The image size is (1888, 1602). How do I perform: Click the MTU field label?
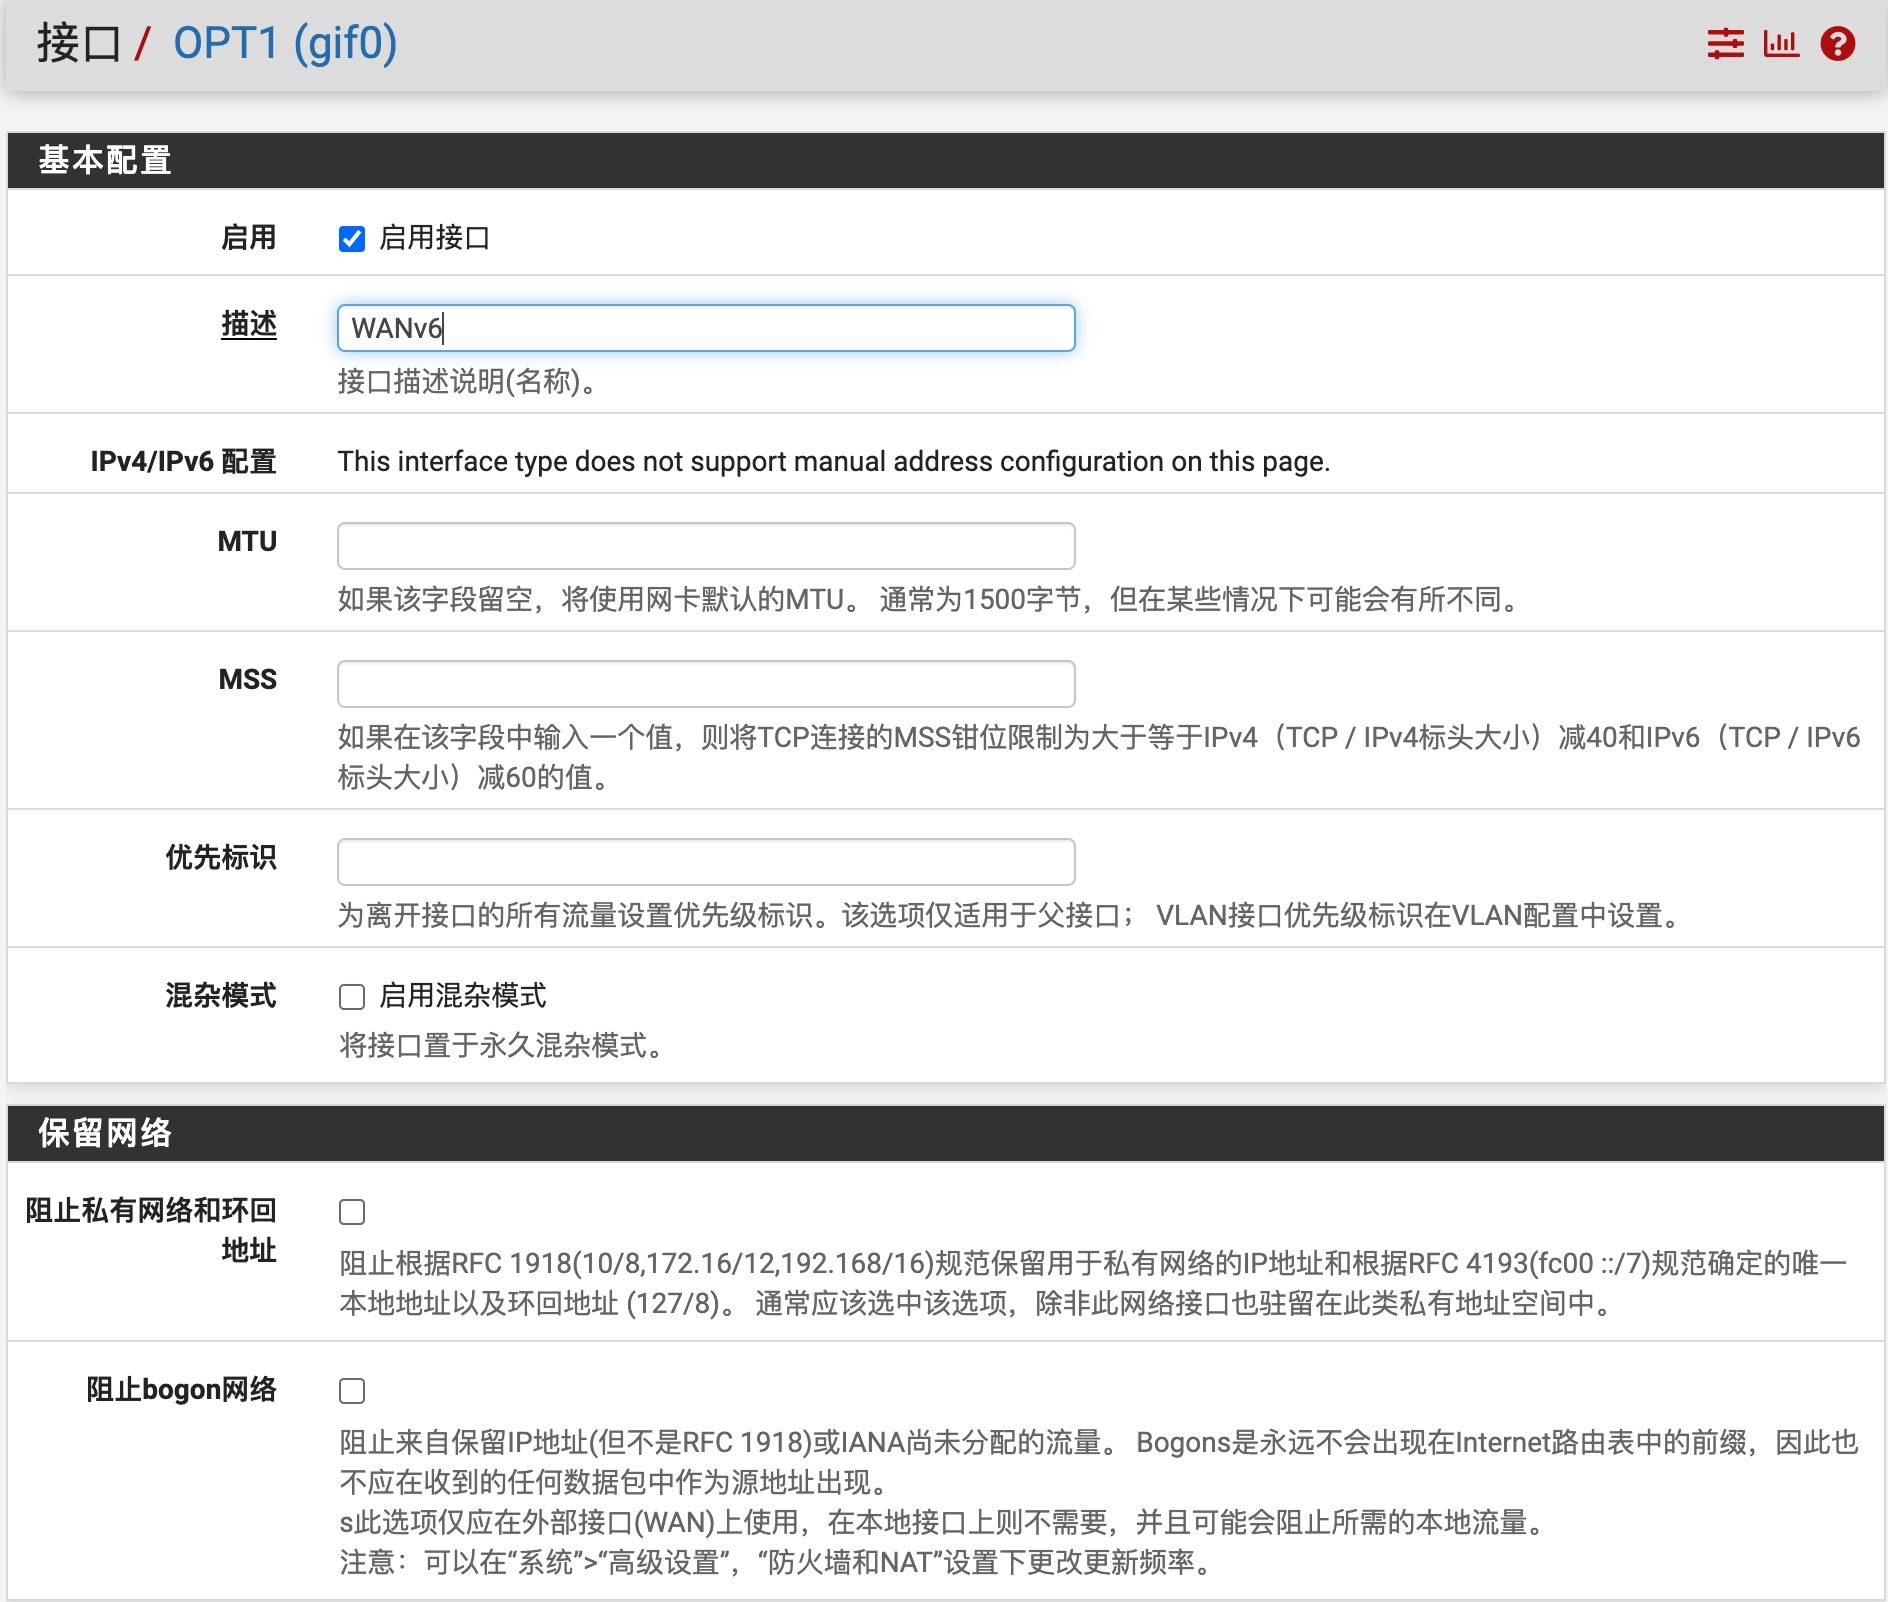point(247,541)
